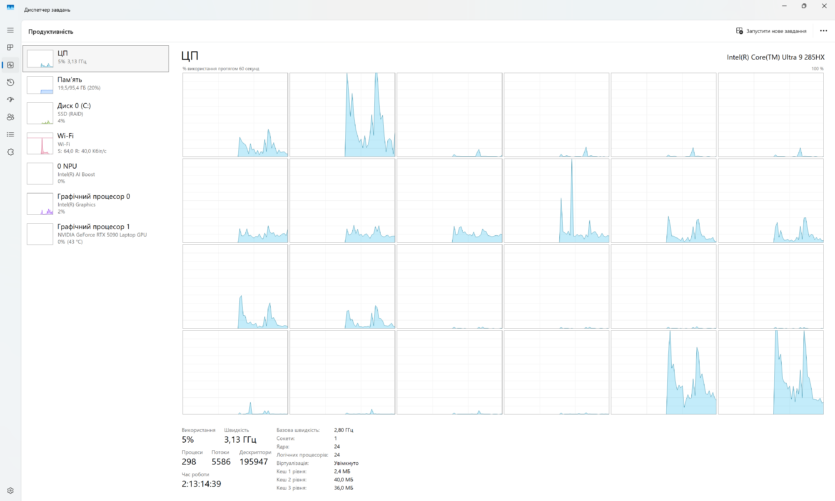Open the Users page icon
The image size is (835, 501).
[x=10, y=117]
